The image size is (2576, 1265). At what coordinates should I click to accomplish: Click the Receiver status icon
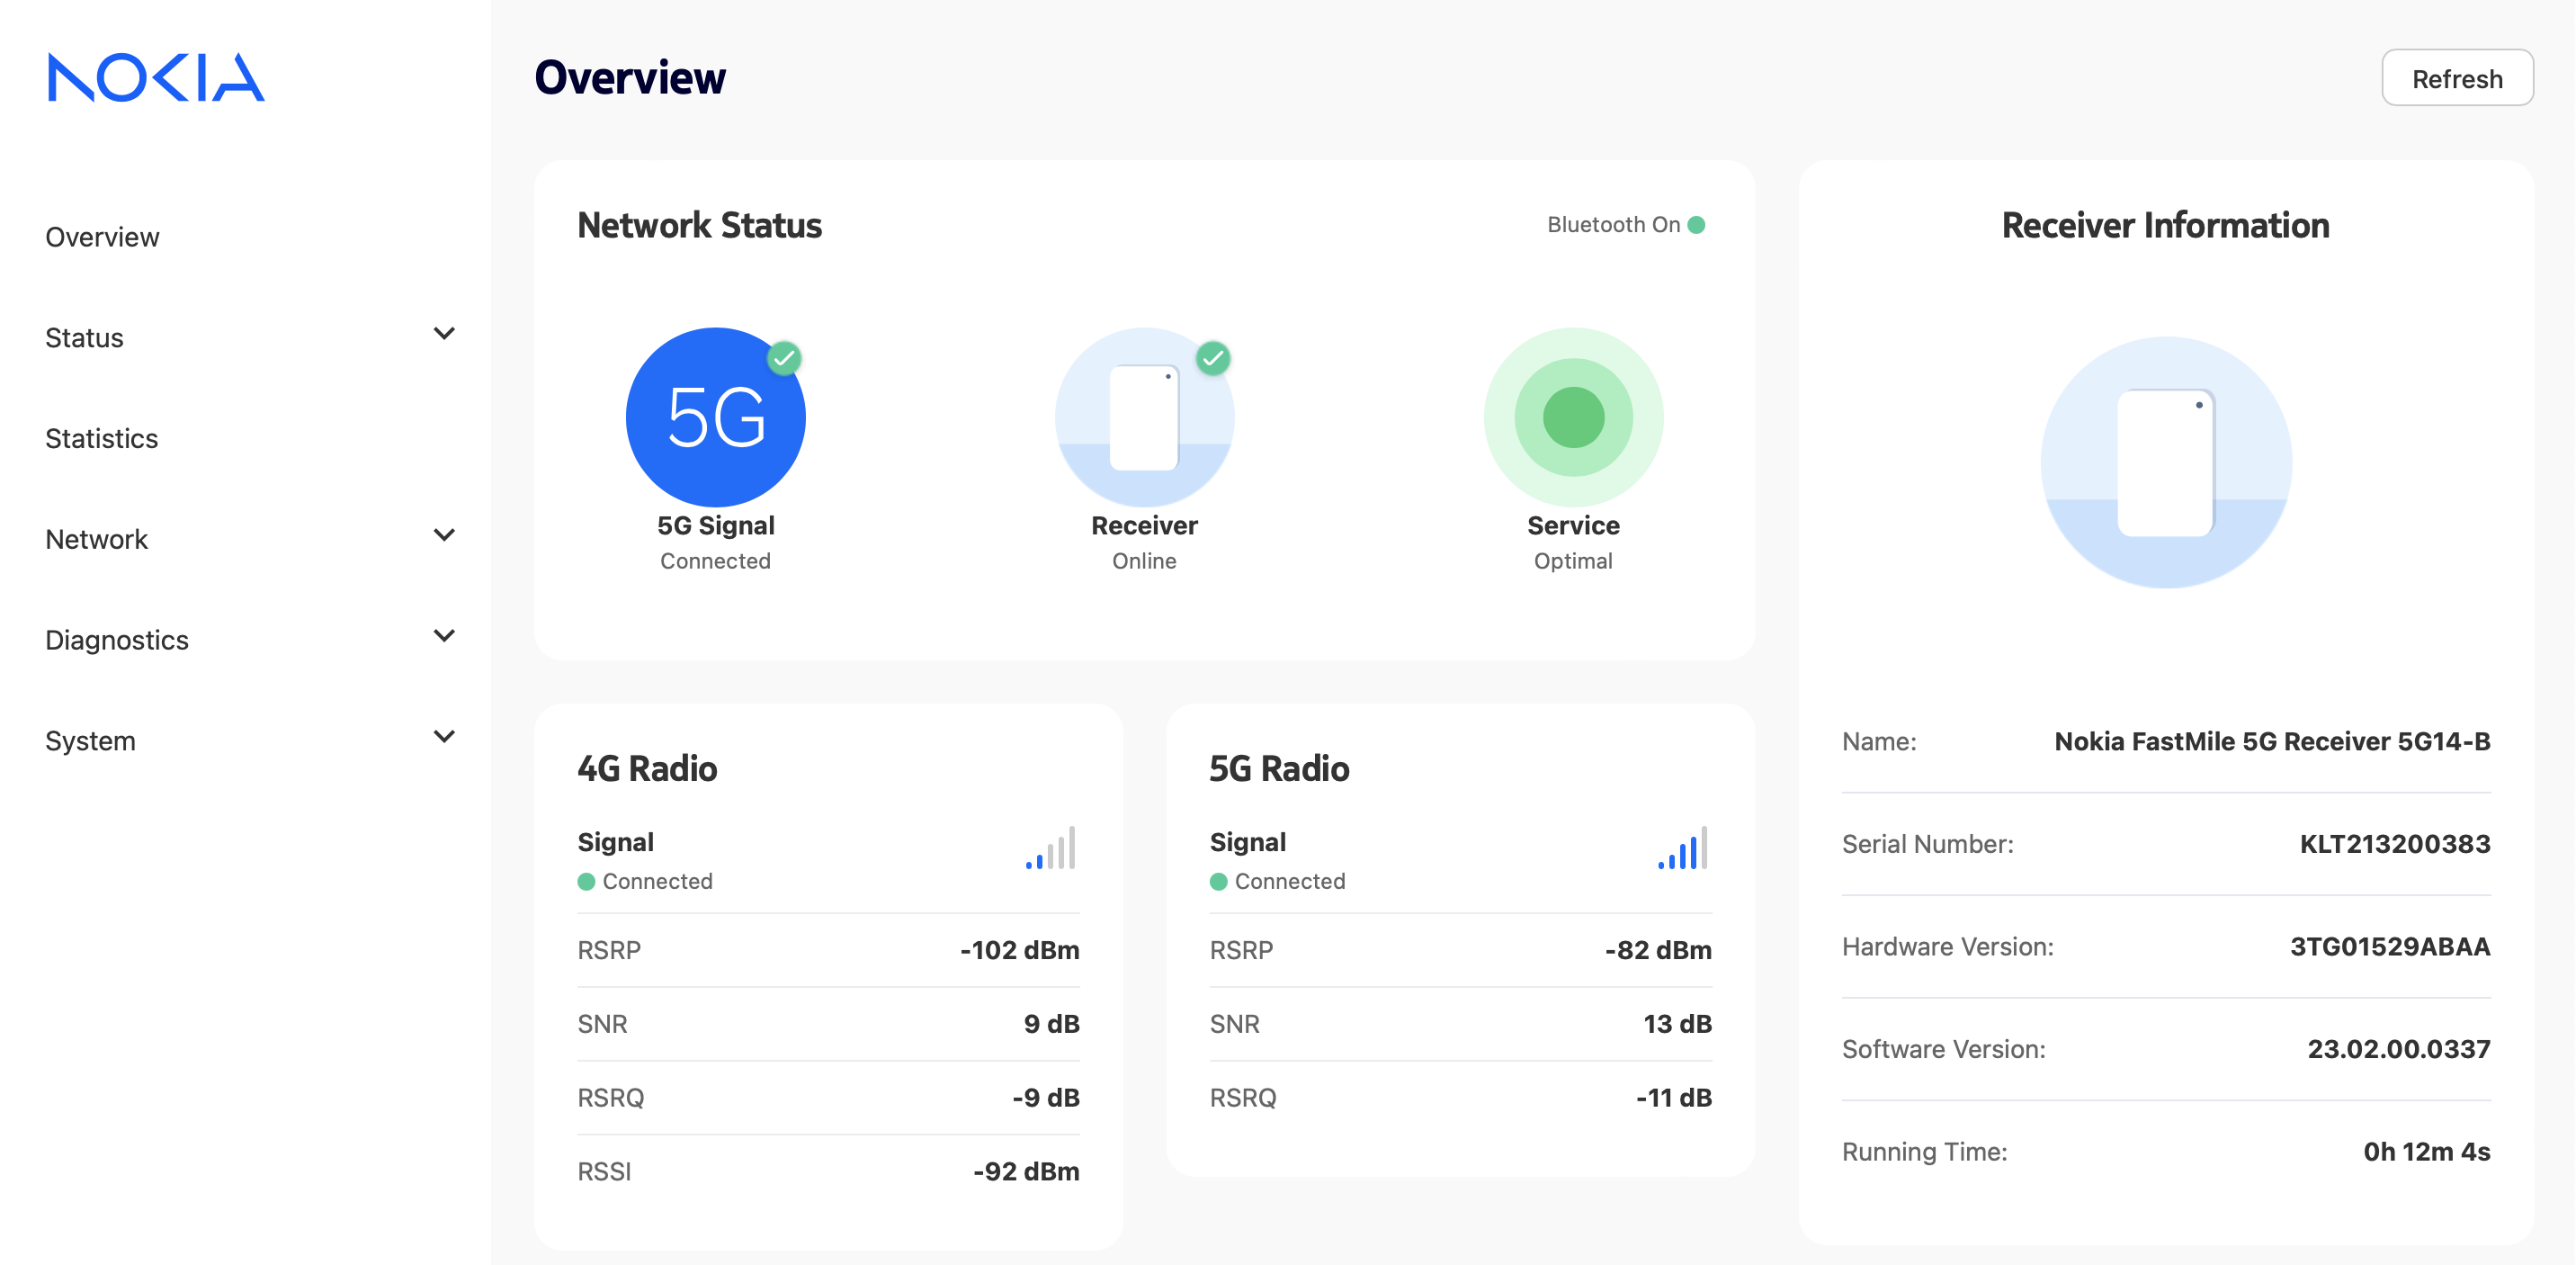point(1144,417)
